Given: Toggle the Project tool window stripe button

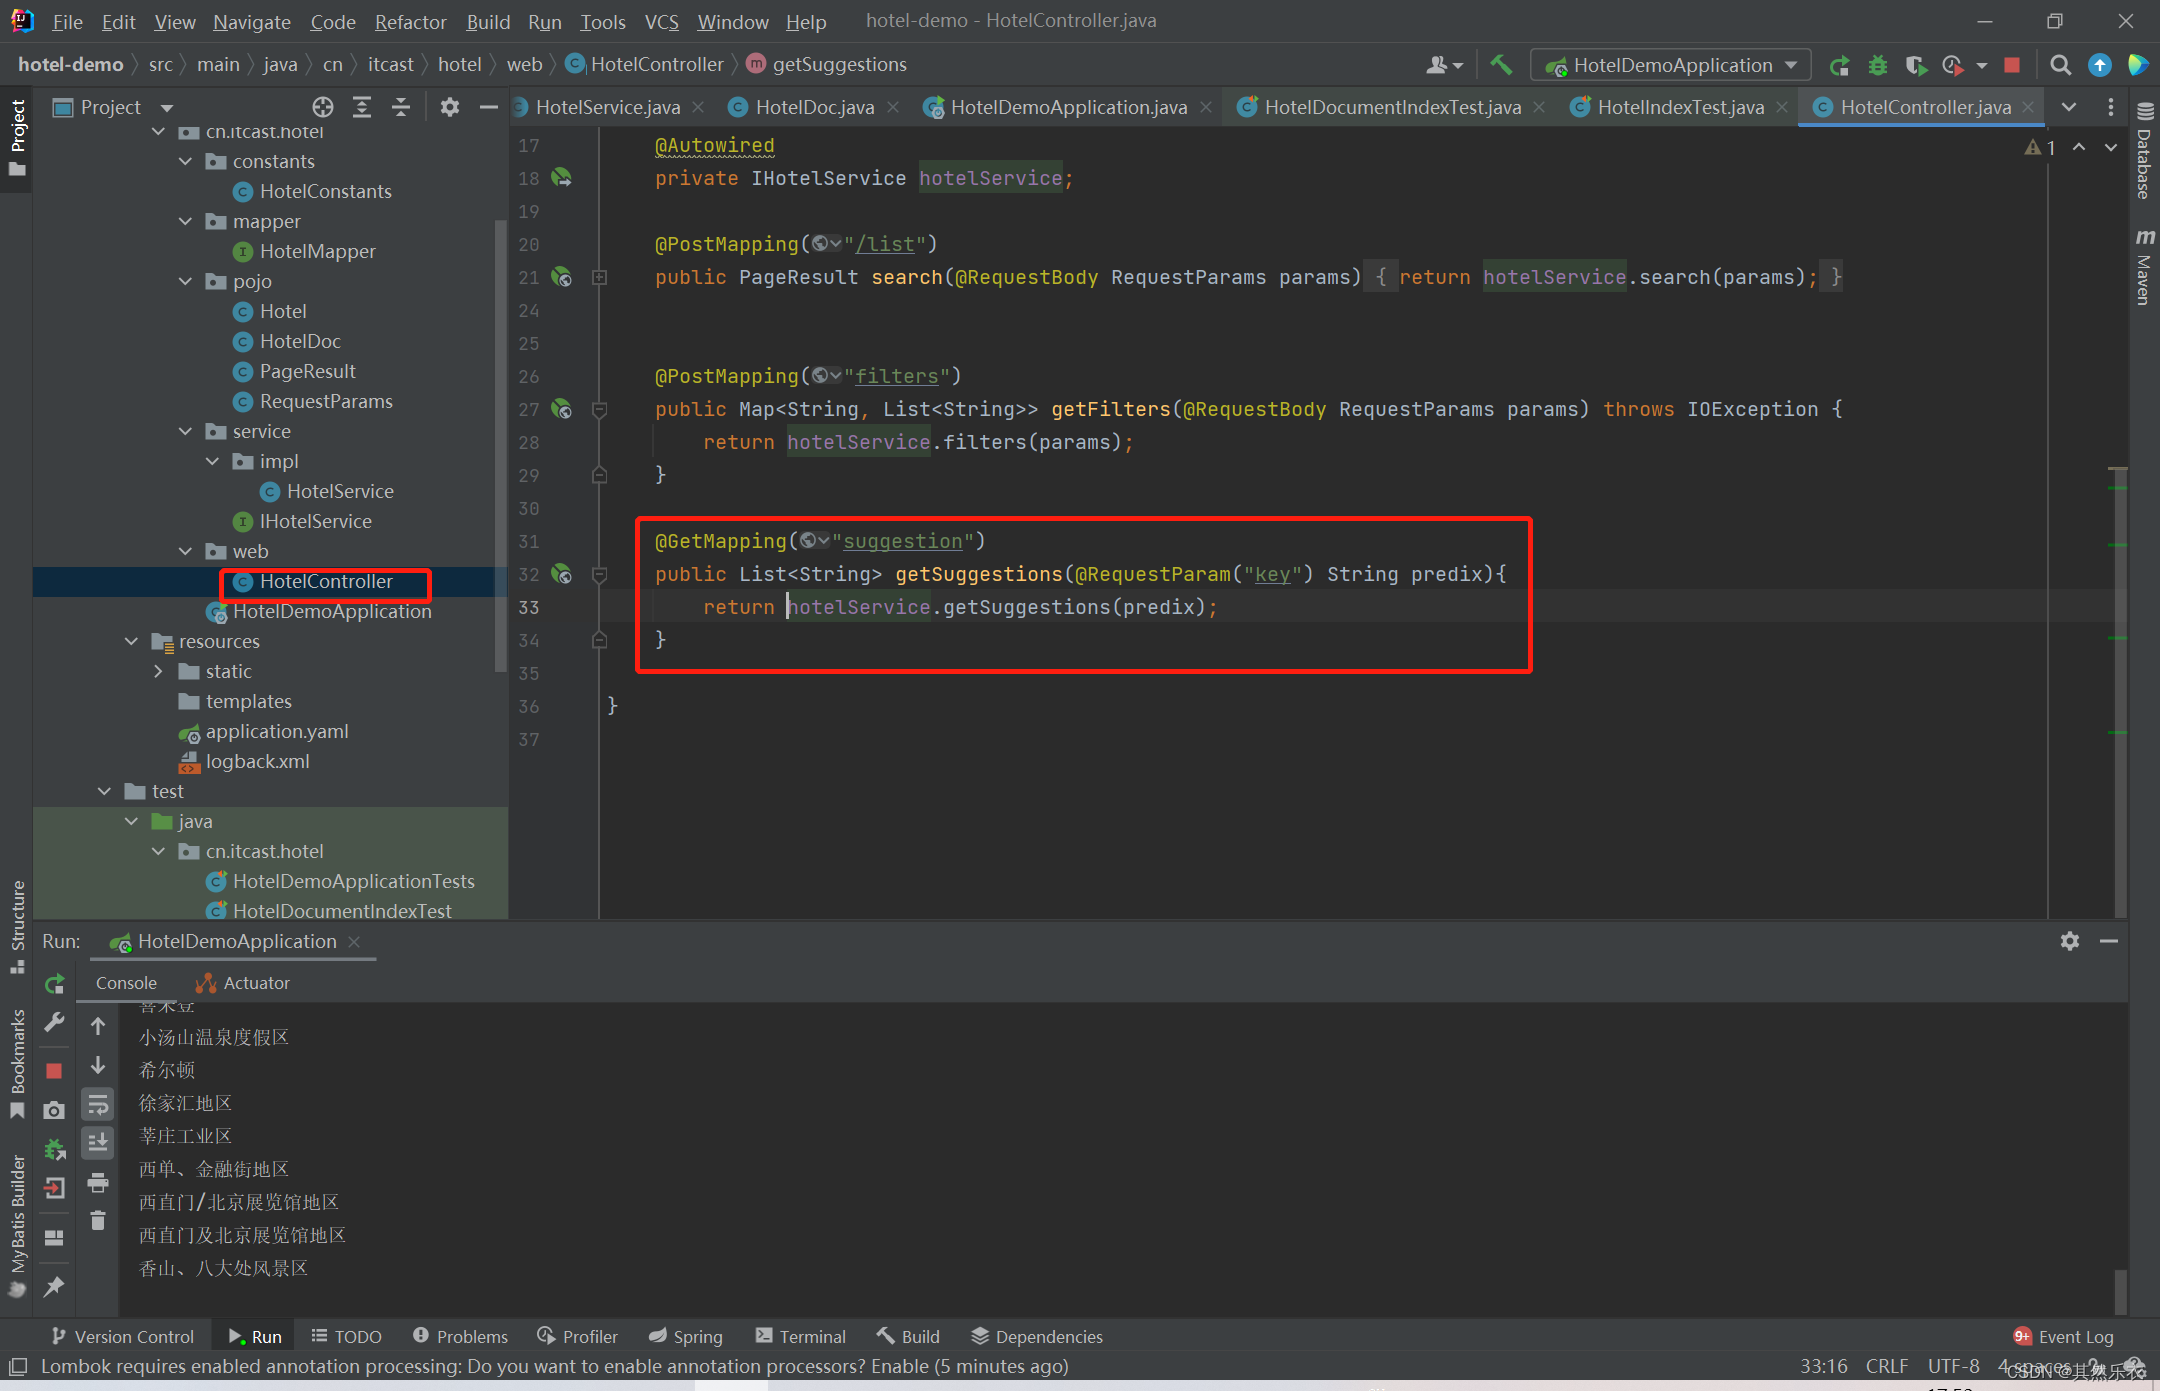Looking at the screenshot, I should tap(17, 135).
